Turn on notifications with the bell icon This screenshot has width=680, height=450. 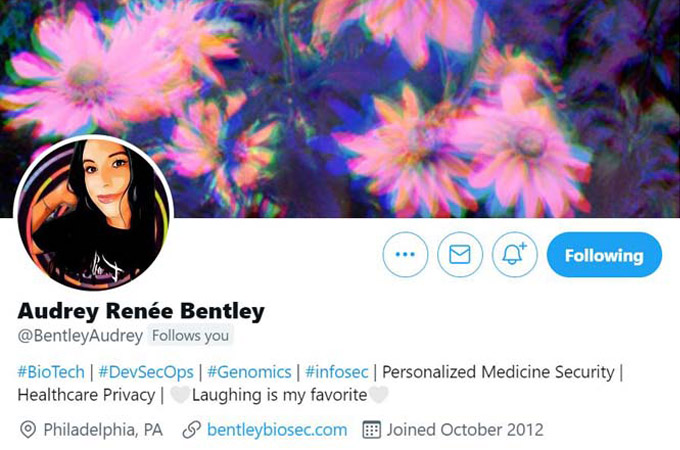(x=514, y=254)
